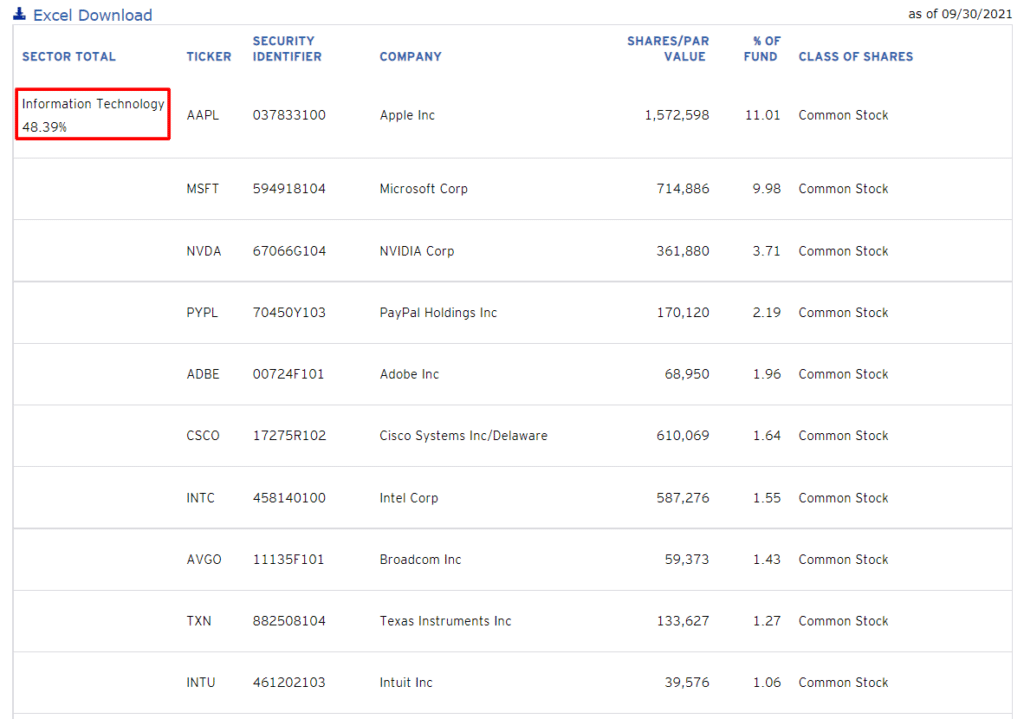This screenshot has height=719, width=1024.
Task: Click the ADBE ticker cell
Action: click(203, 374)
